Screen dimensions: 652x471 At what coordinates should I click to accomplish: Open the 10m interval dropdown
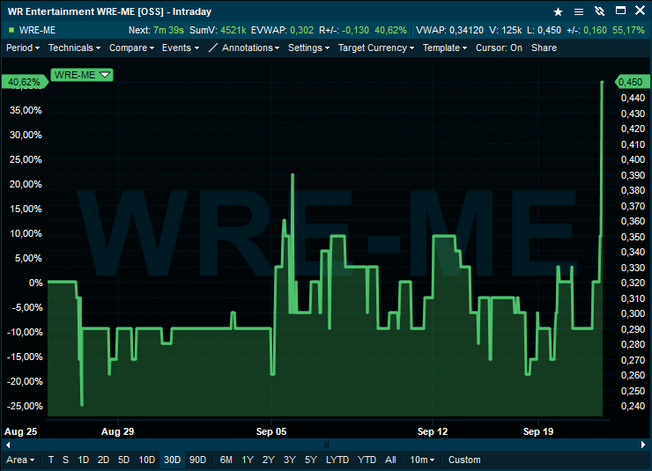[422, 460]
